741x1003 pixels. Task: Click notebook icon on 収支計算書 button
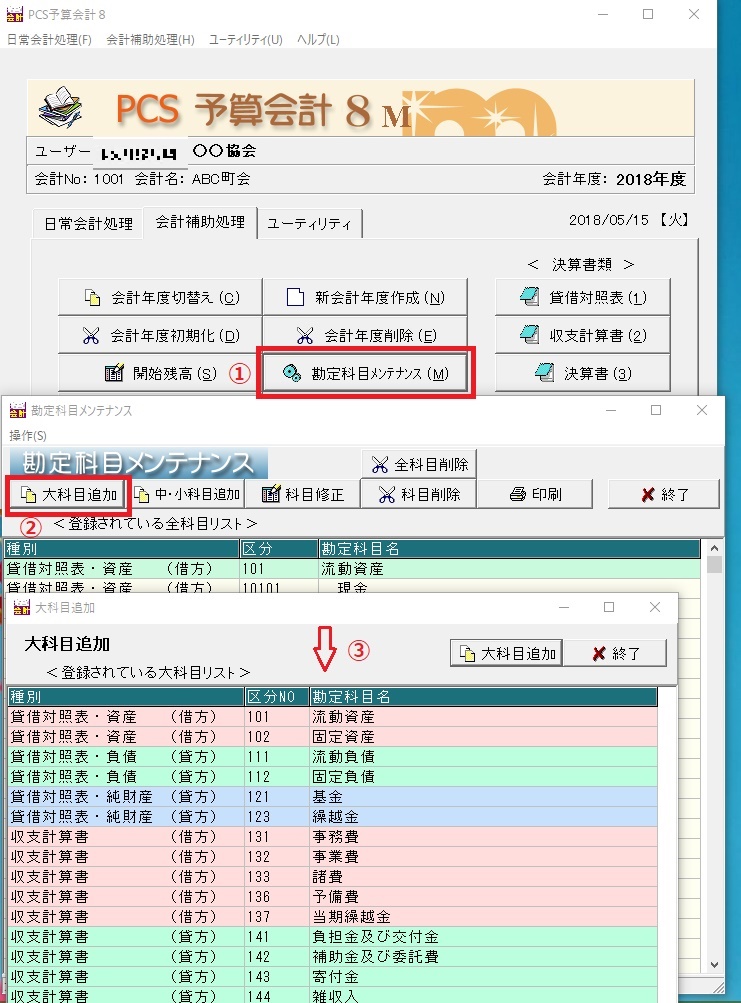[529, 334]
